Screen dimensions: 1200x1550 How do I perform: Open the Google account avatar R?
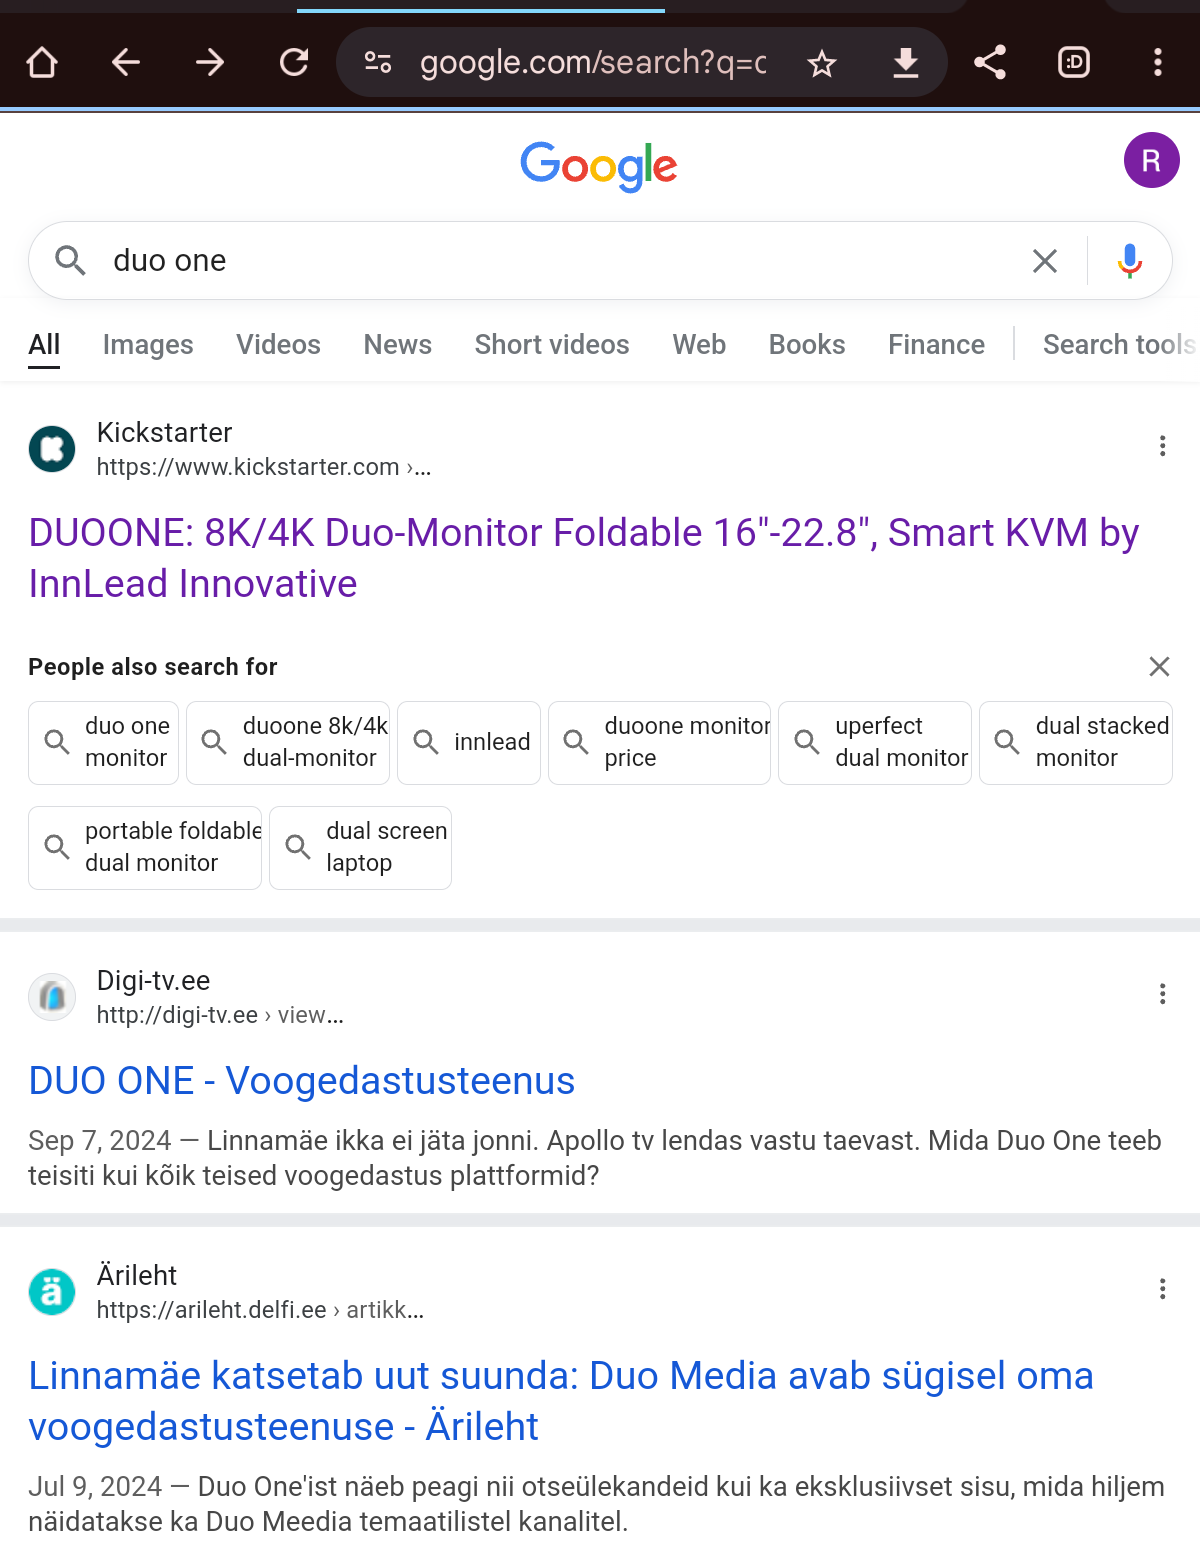click(x=1152, y=160)
